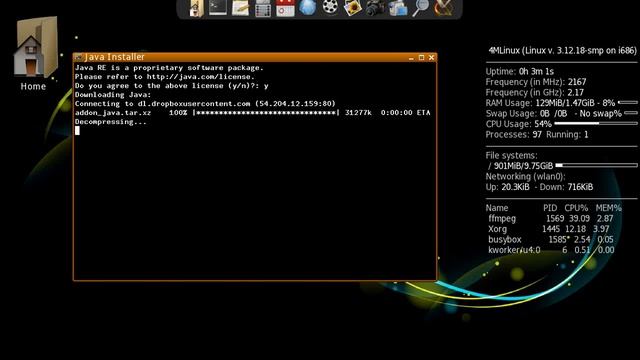Click the 'Uptime: 0h 3m 1s' entry
This screenshot has width=640, height=360.
tap(519, 71)
